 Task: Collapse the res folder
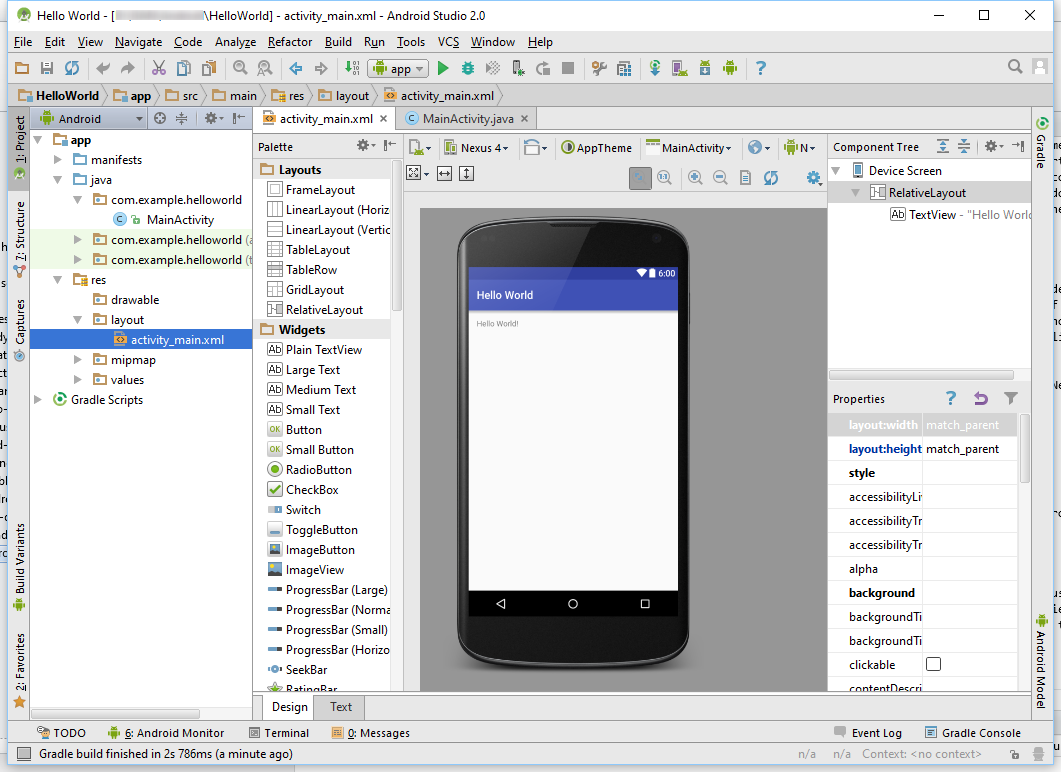coord(58,279)
